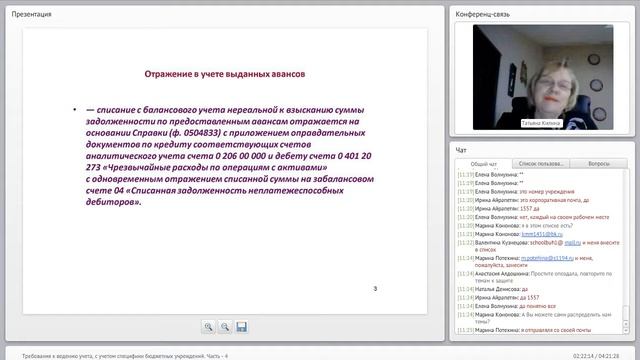Image resolution: width=640 pixels, height=360 pixels.
Task: Switch to the Общий чат tab
Action: tap(484, 164)
